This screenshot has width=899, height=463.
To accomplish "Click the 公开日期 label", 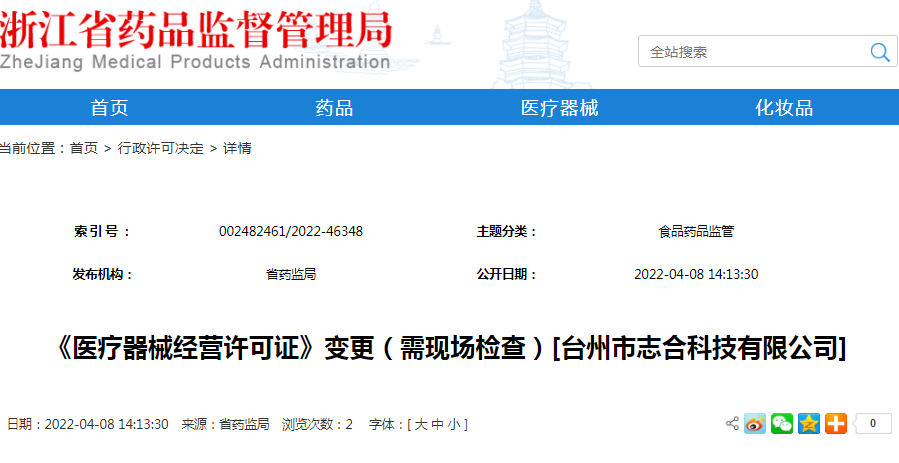I will (507, 274).
